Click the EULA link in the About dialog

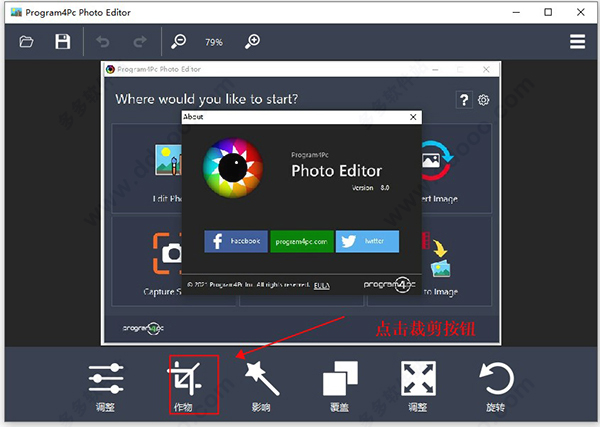[x=321, y=285]
